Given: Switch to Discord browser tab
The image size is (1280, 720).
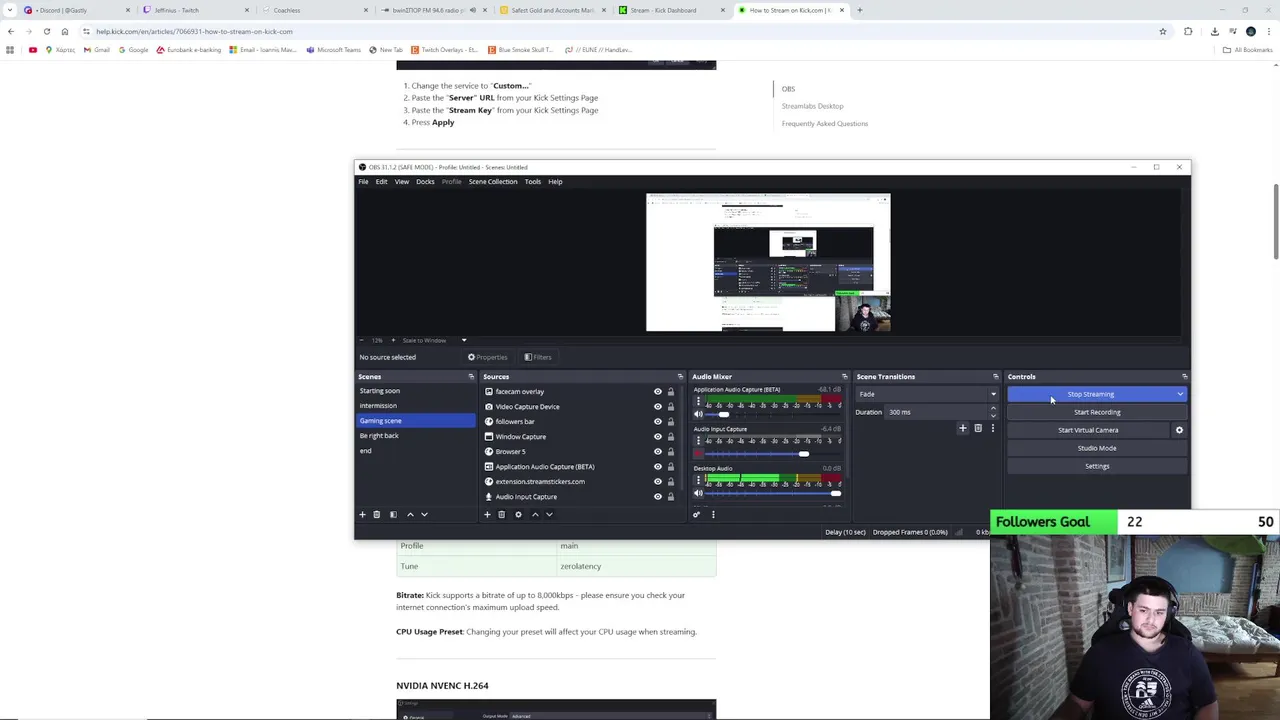Looking at the screenshot, I should coord(78,10).
